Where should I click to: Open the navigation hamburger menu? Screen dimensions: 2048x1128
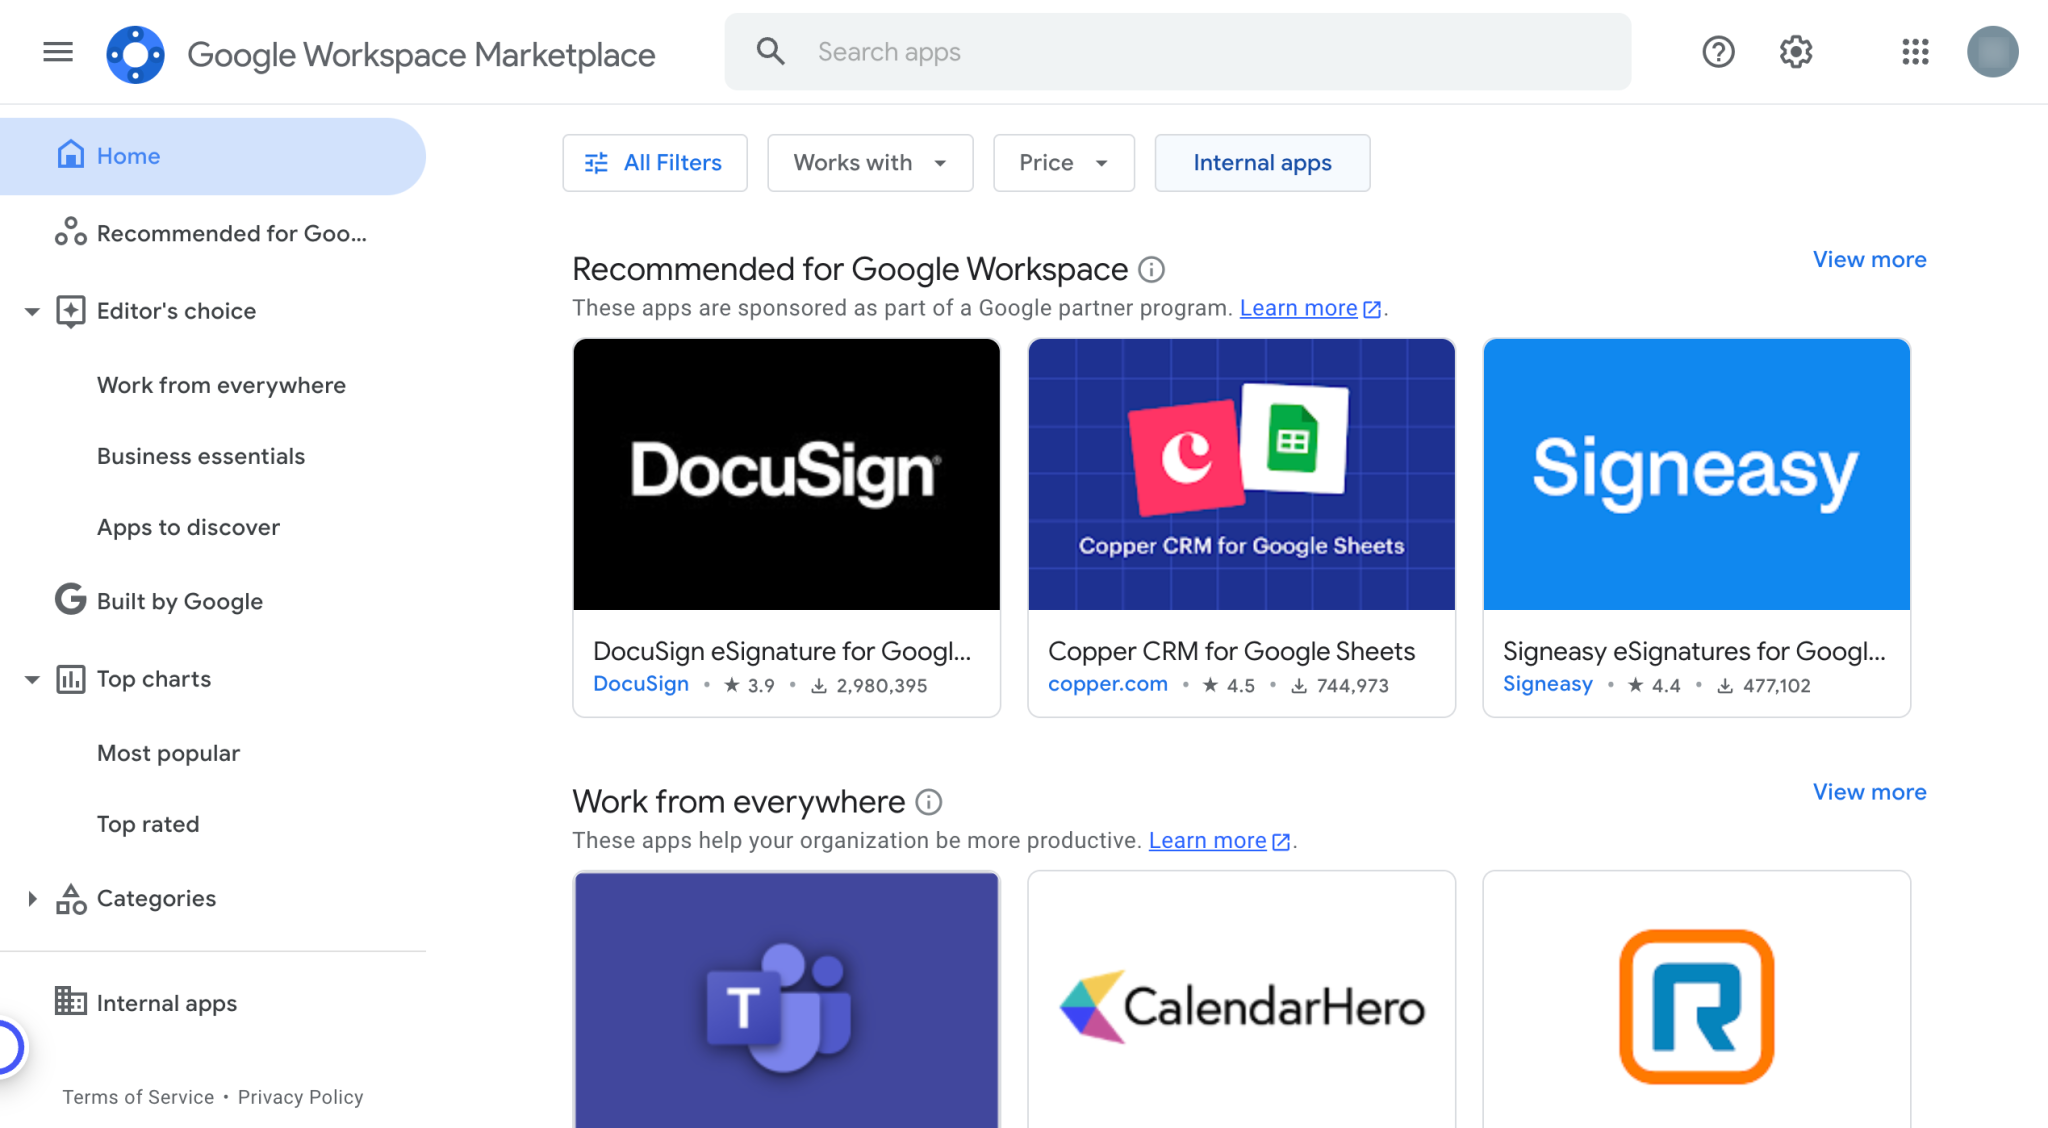coord(57,52)
